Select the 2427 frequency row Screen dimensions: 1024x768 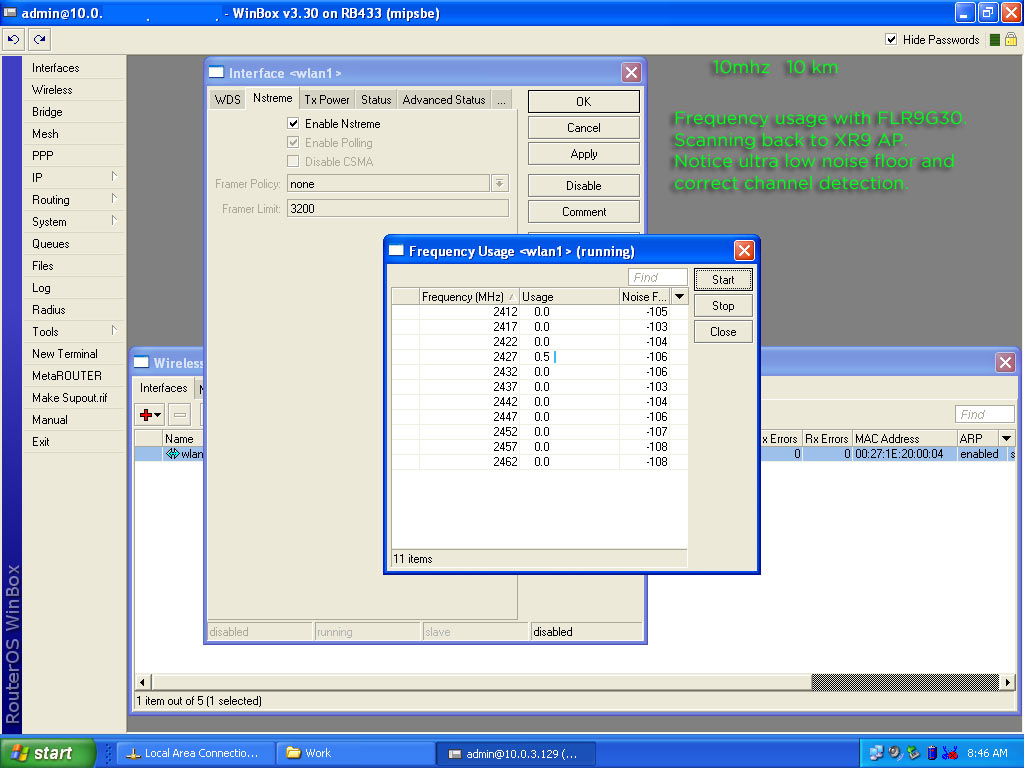click(x=539, y=357)
